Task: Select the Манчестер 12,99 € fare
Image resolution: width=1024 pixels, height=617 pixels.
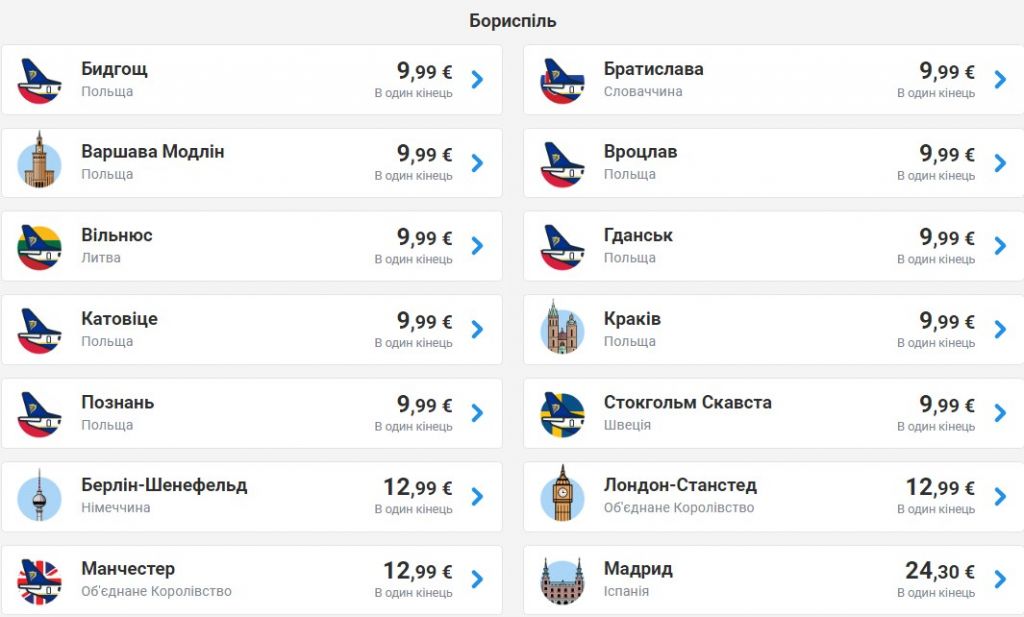Action: (x=417, y=571)
